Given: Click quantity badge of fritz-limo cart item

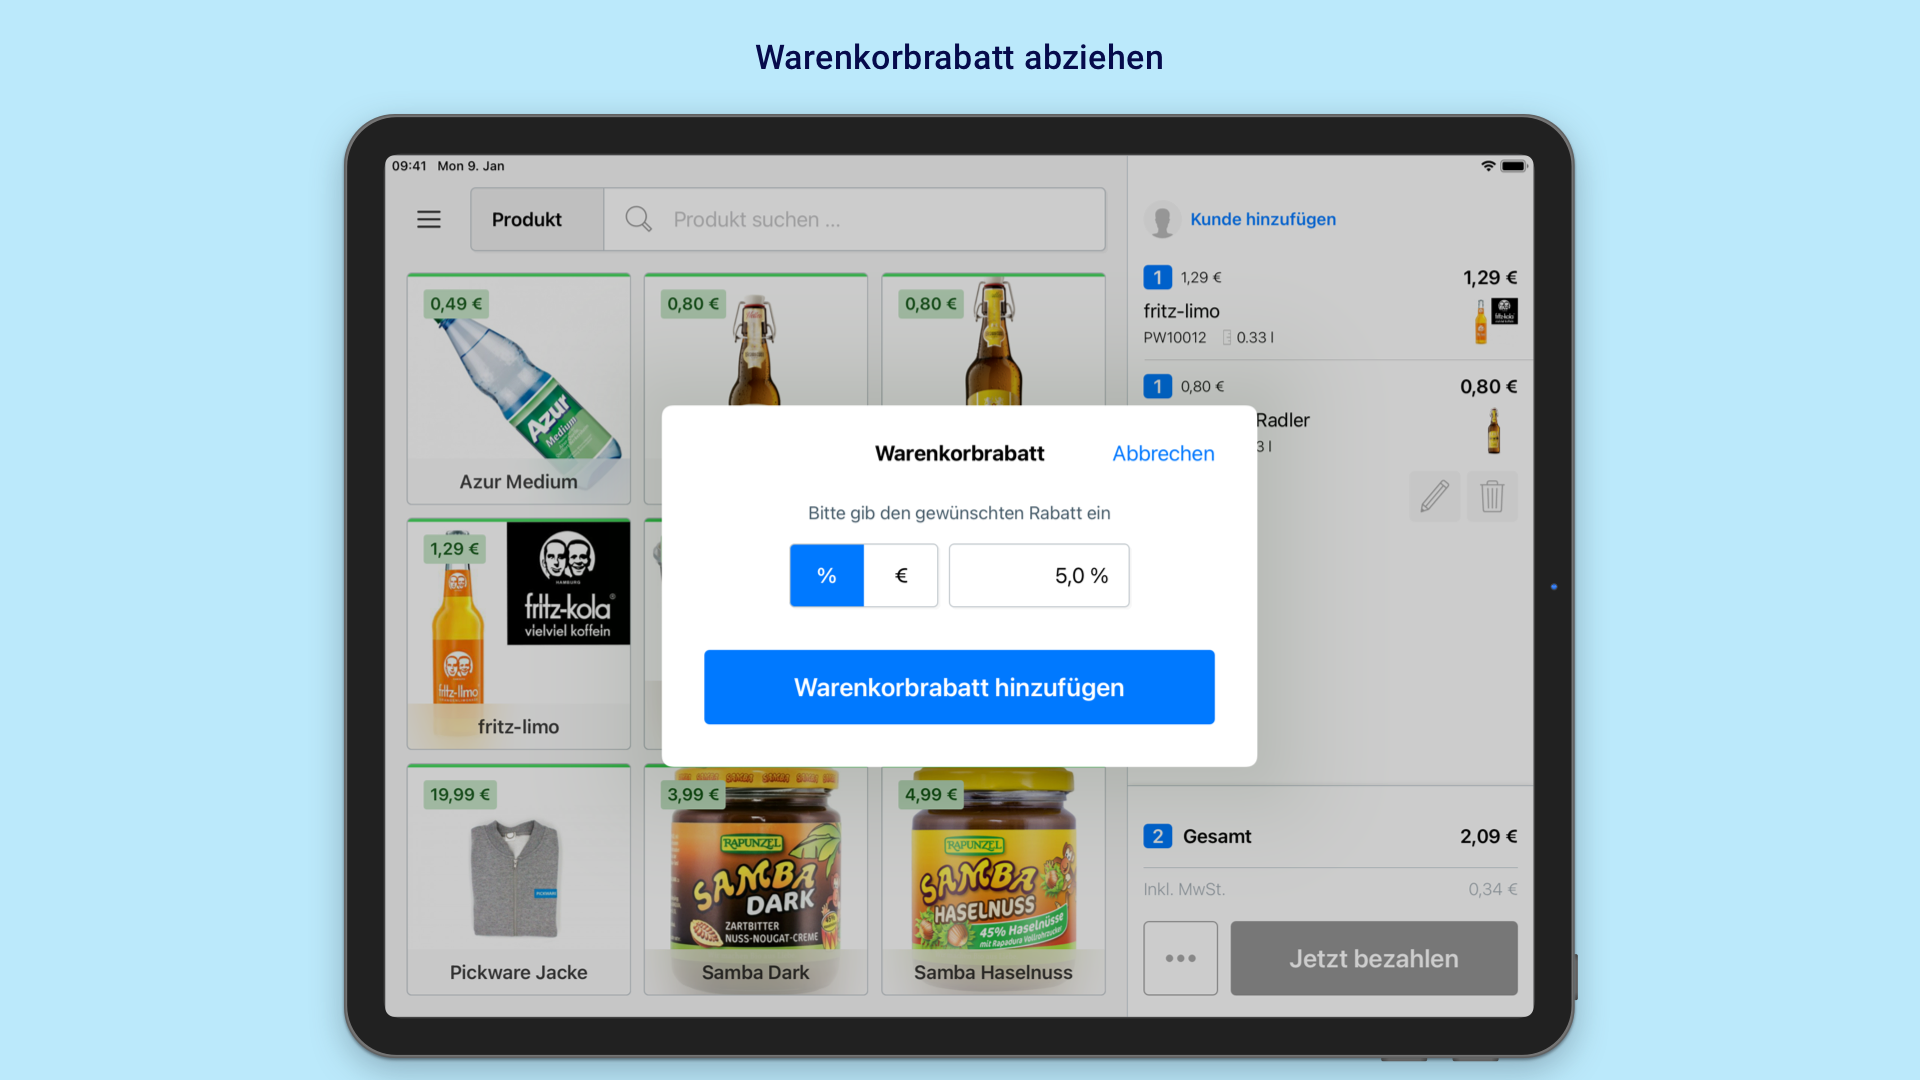Looking at the screenshot, I should [x=1158, y=277].
